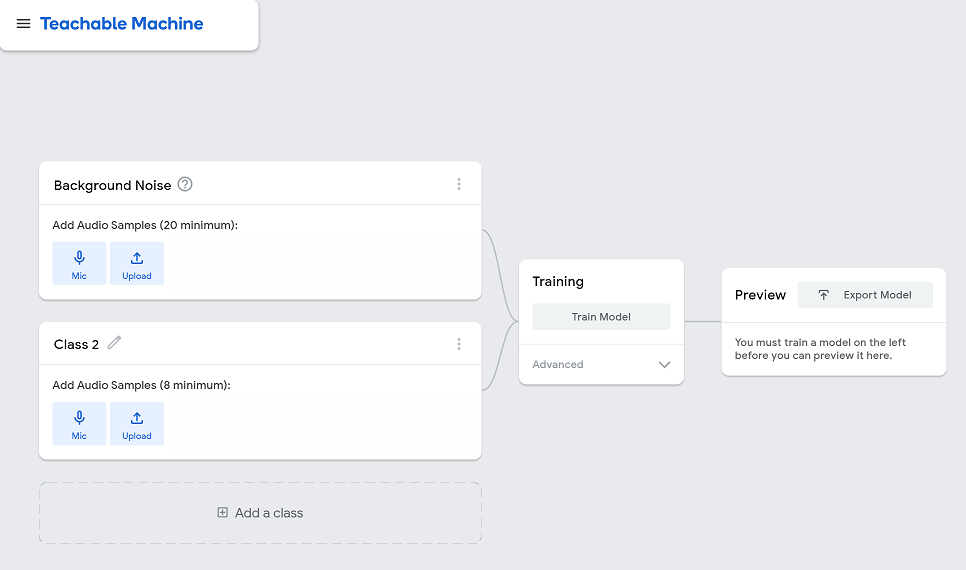Click the Advanced chevron arrow
This screenshot has height=570, width=966.
(664, 365)
